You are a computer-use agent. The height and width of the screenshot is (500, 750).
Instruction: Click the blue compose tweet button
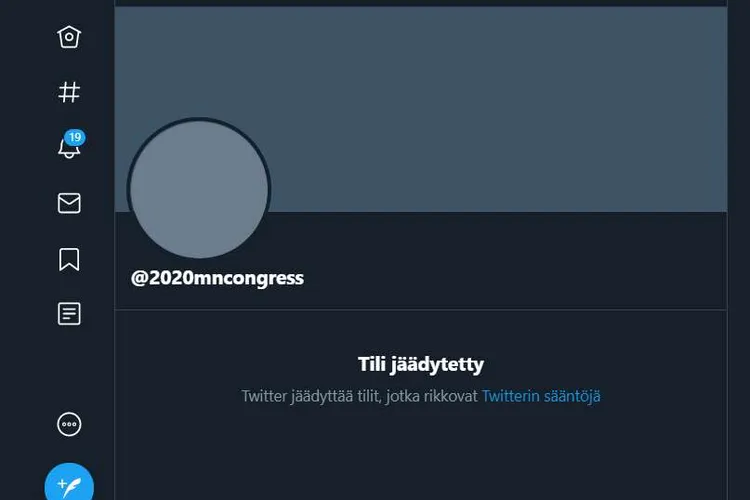[x=69, y=482]
